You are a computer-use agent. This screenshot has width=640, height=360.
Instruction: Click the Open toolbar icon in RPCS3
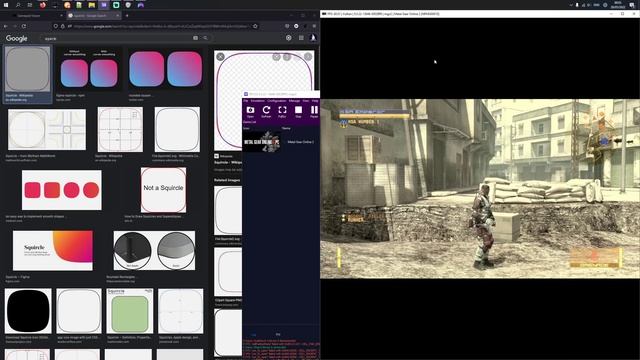[250, 111]
